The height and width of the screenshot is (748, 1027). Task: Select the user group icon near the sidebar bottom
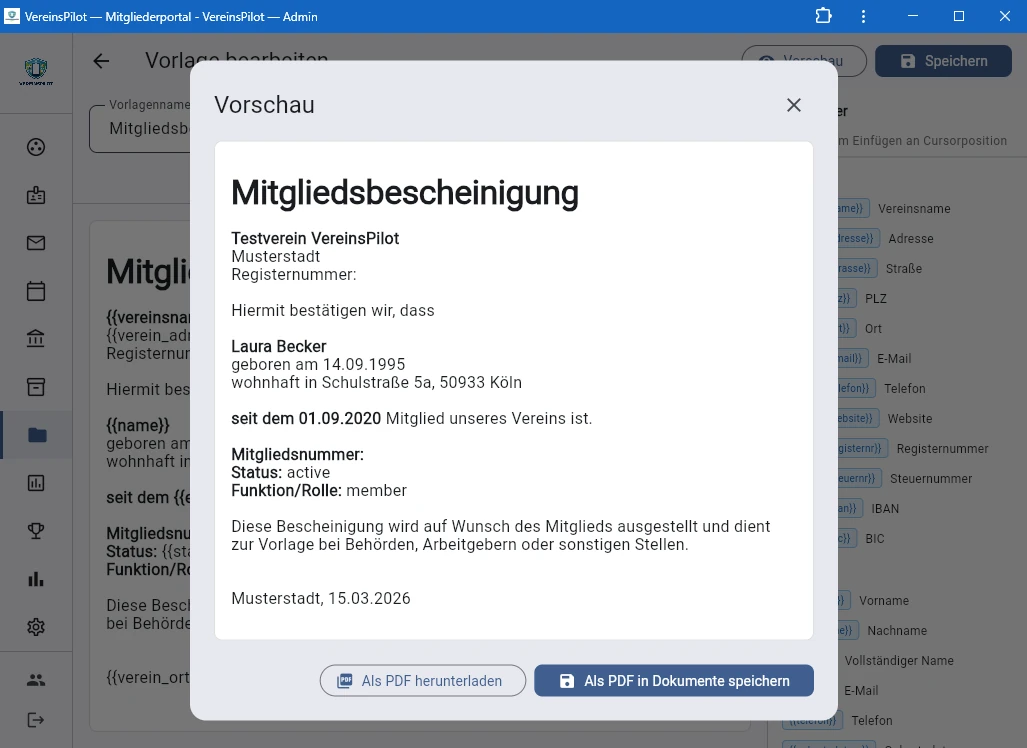(36, 679)
